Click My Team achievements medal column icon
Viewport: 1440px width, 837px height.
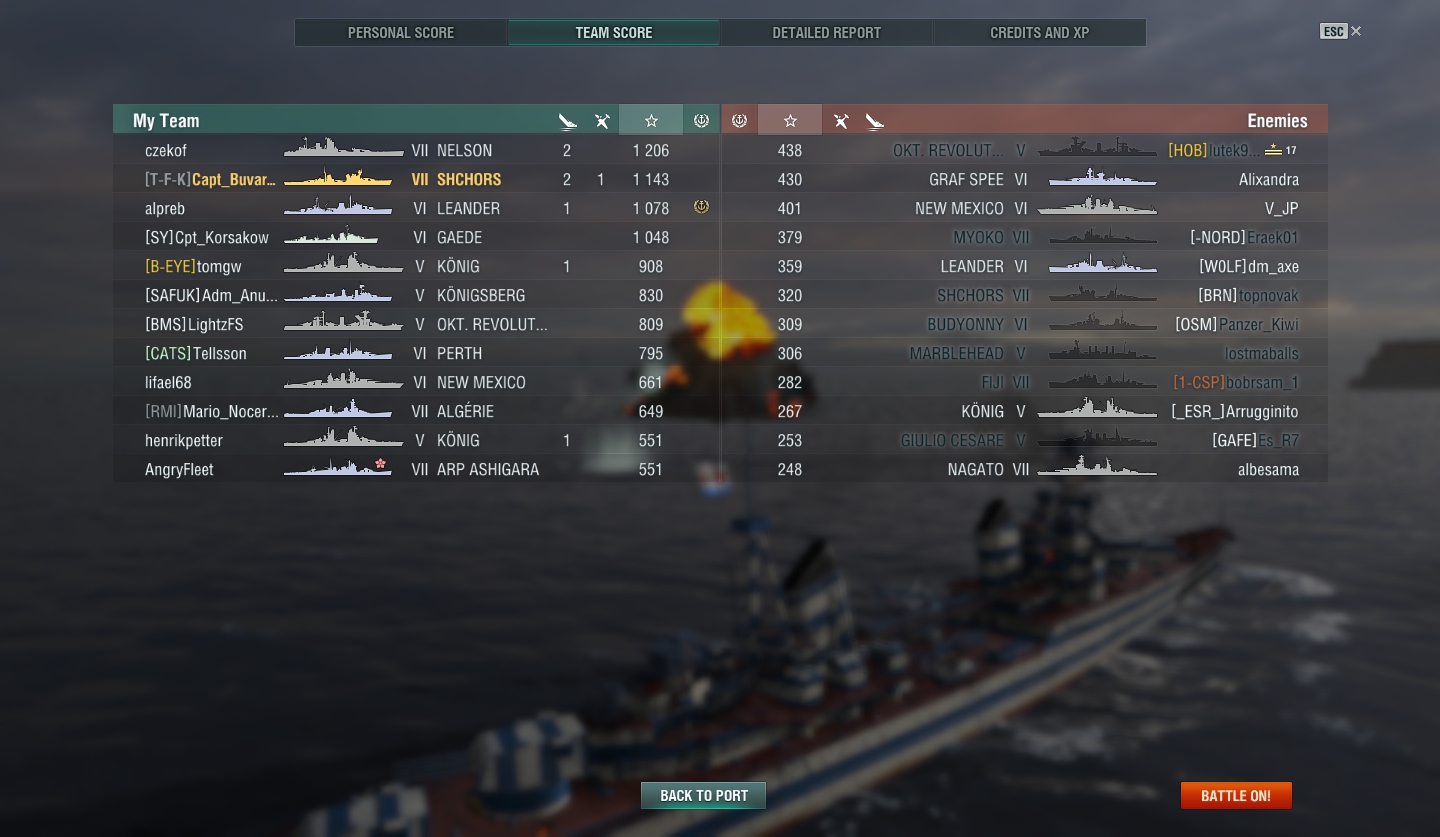(x=701, y=120)
